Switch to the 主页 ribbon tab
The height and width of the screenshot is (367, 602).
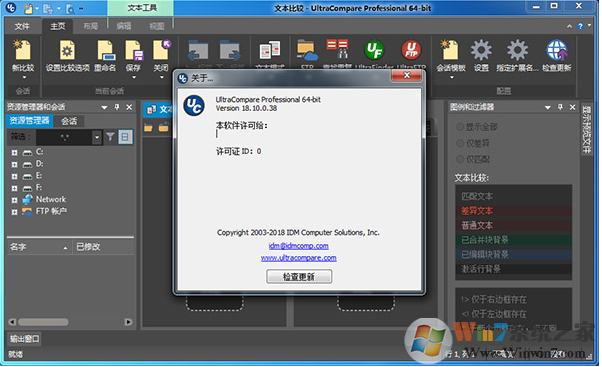[58, 26]
